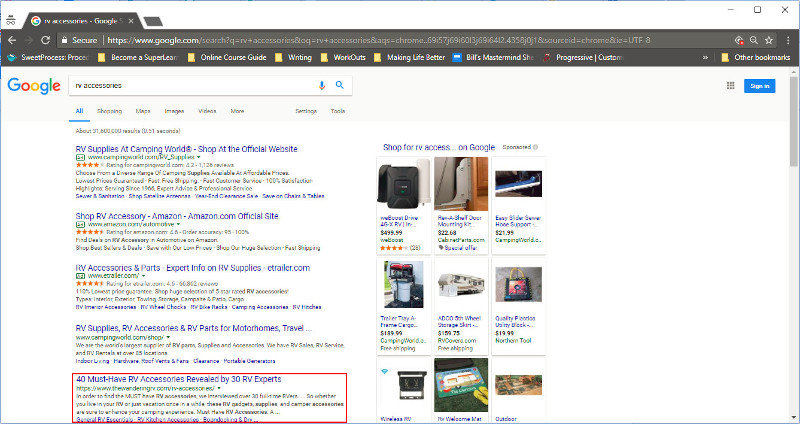Close the rv accessories browser tab
Screen dimensions: 800x424
tap(131, 21)
